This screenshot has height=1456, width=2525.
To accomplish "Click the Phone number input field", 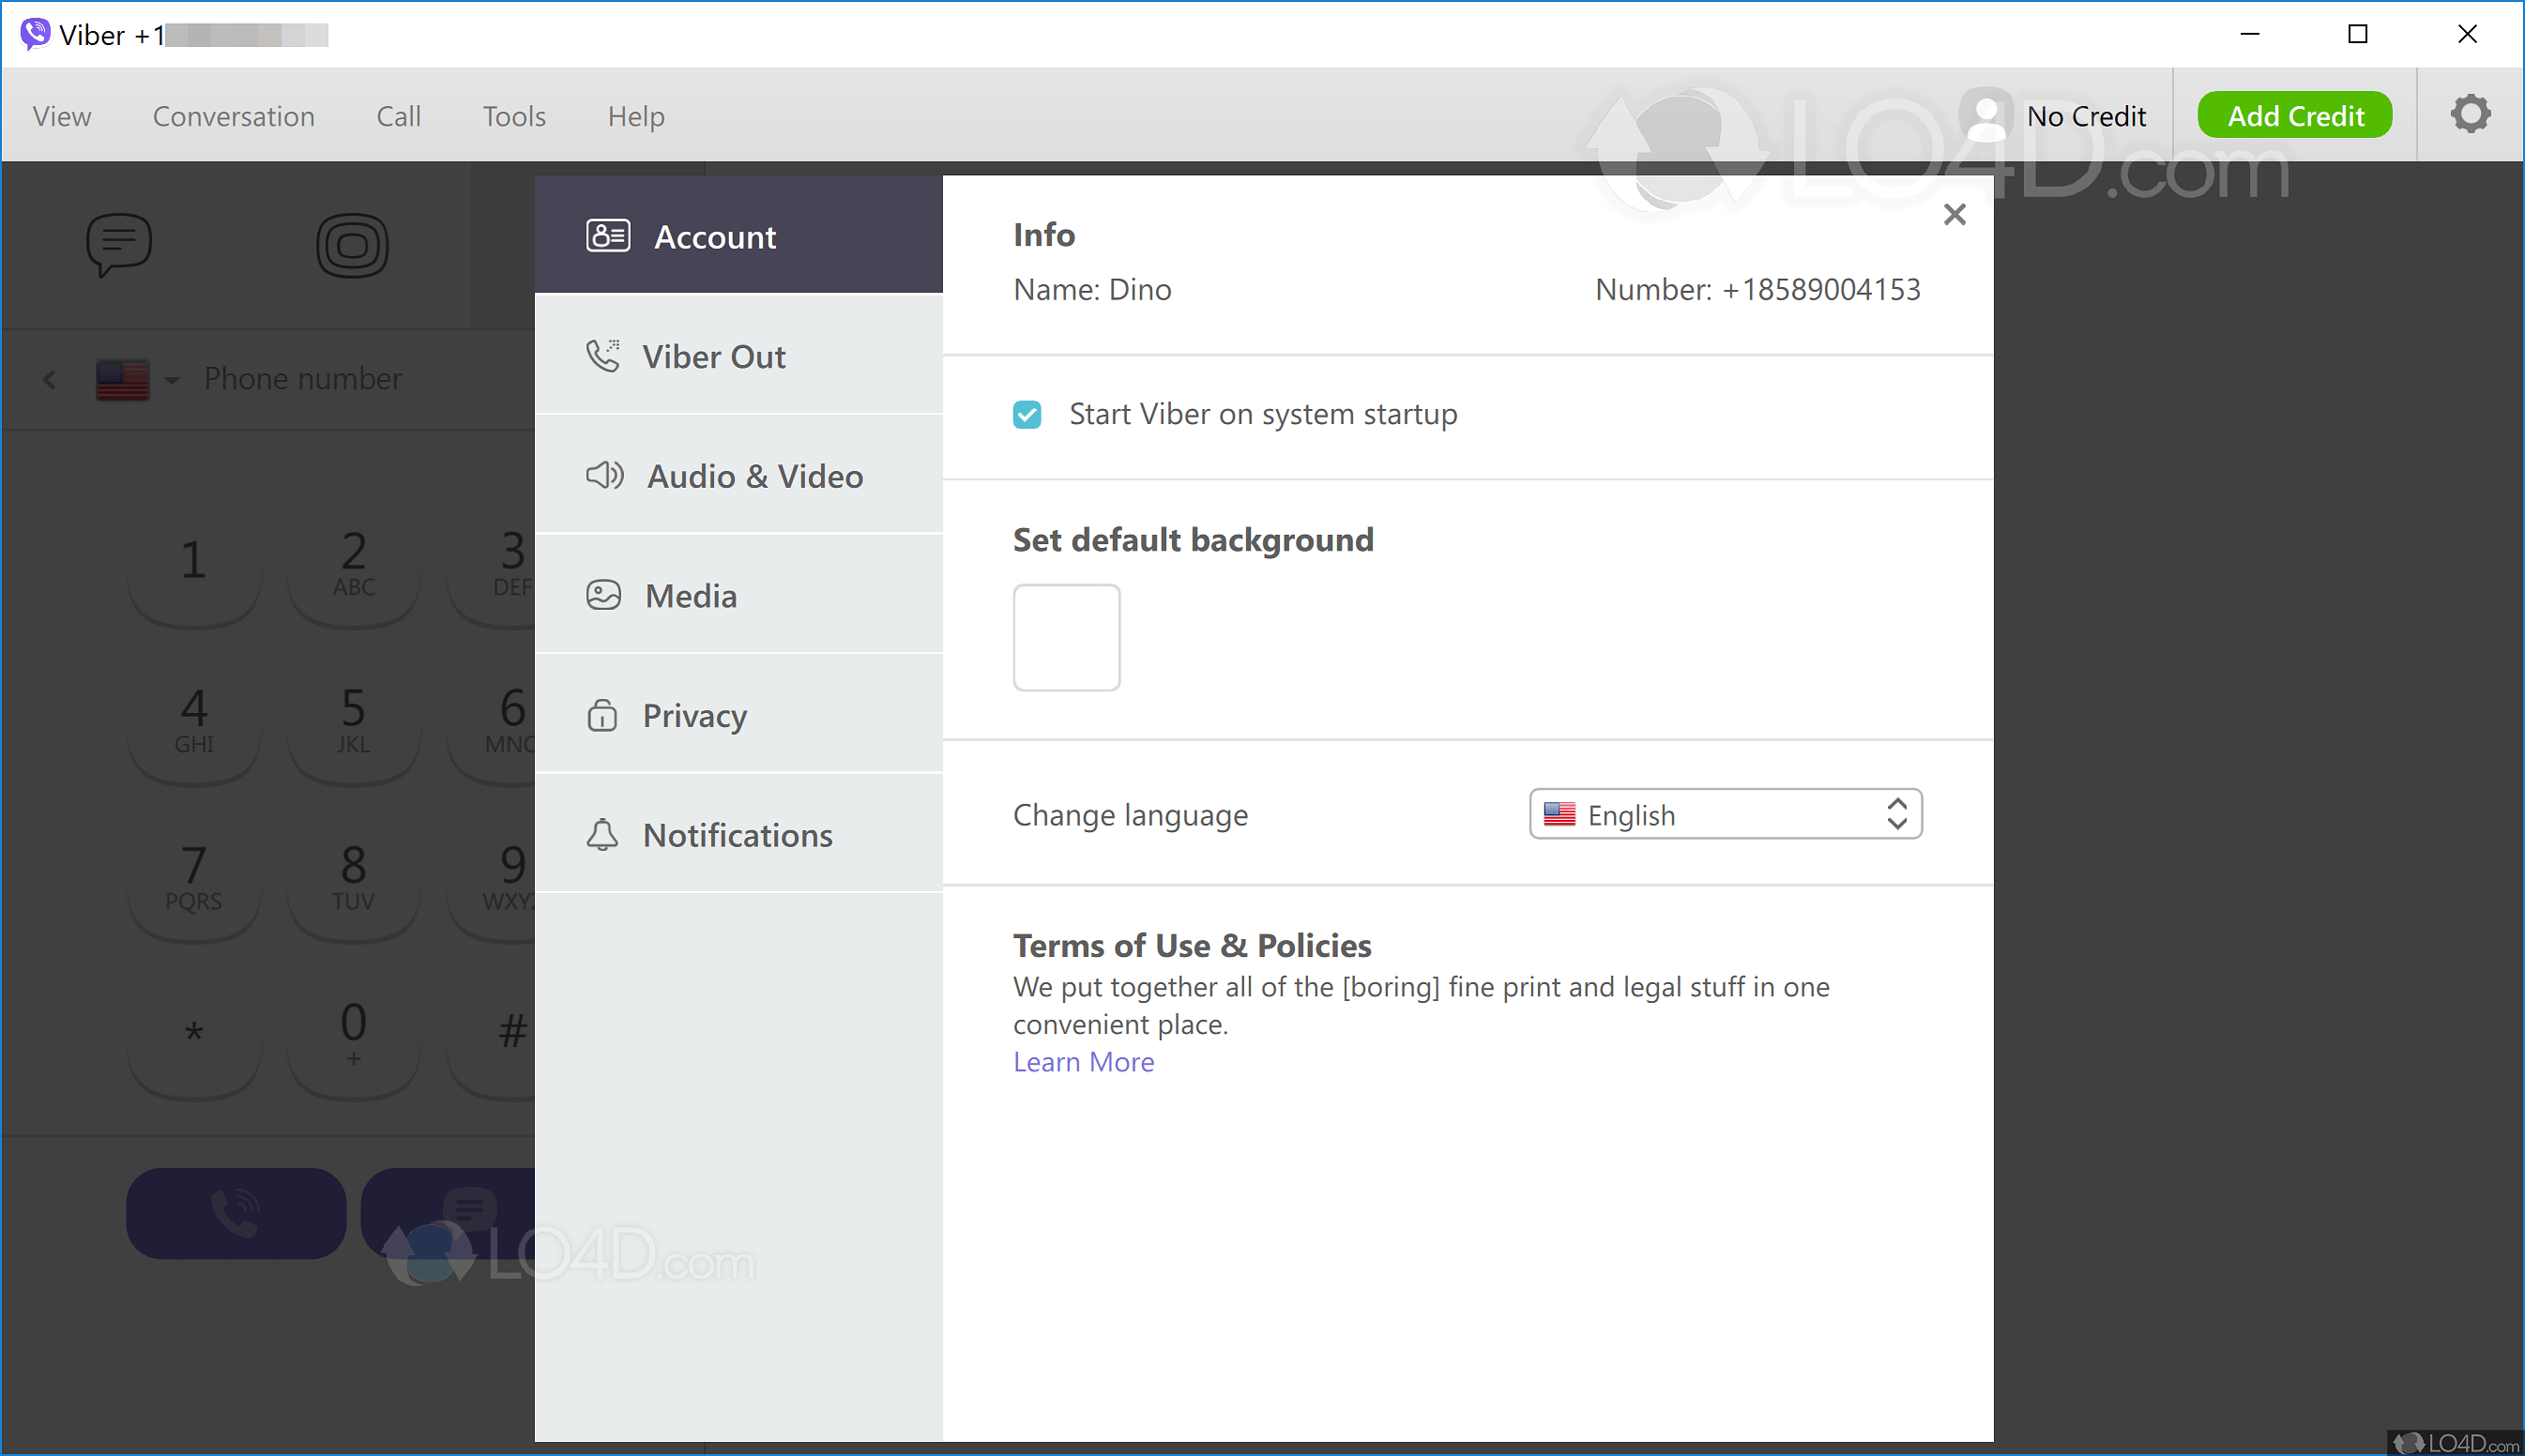I will coord(303,378).
